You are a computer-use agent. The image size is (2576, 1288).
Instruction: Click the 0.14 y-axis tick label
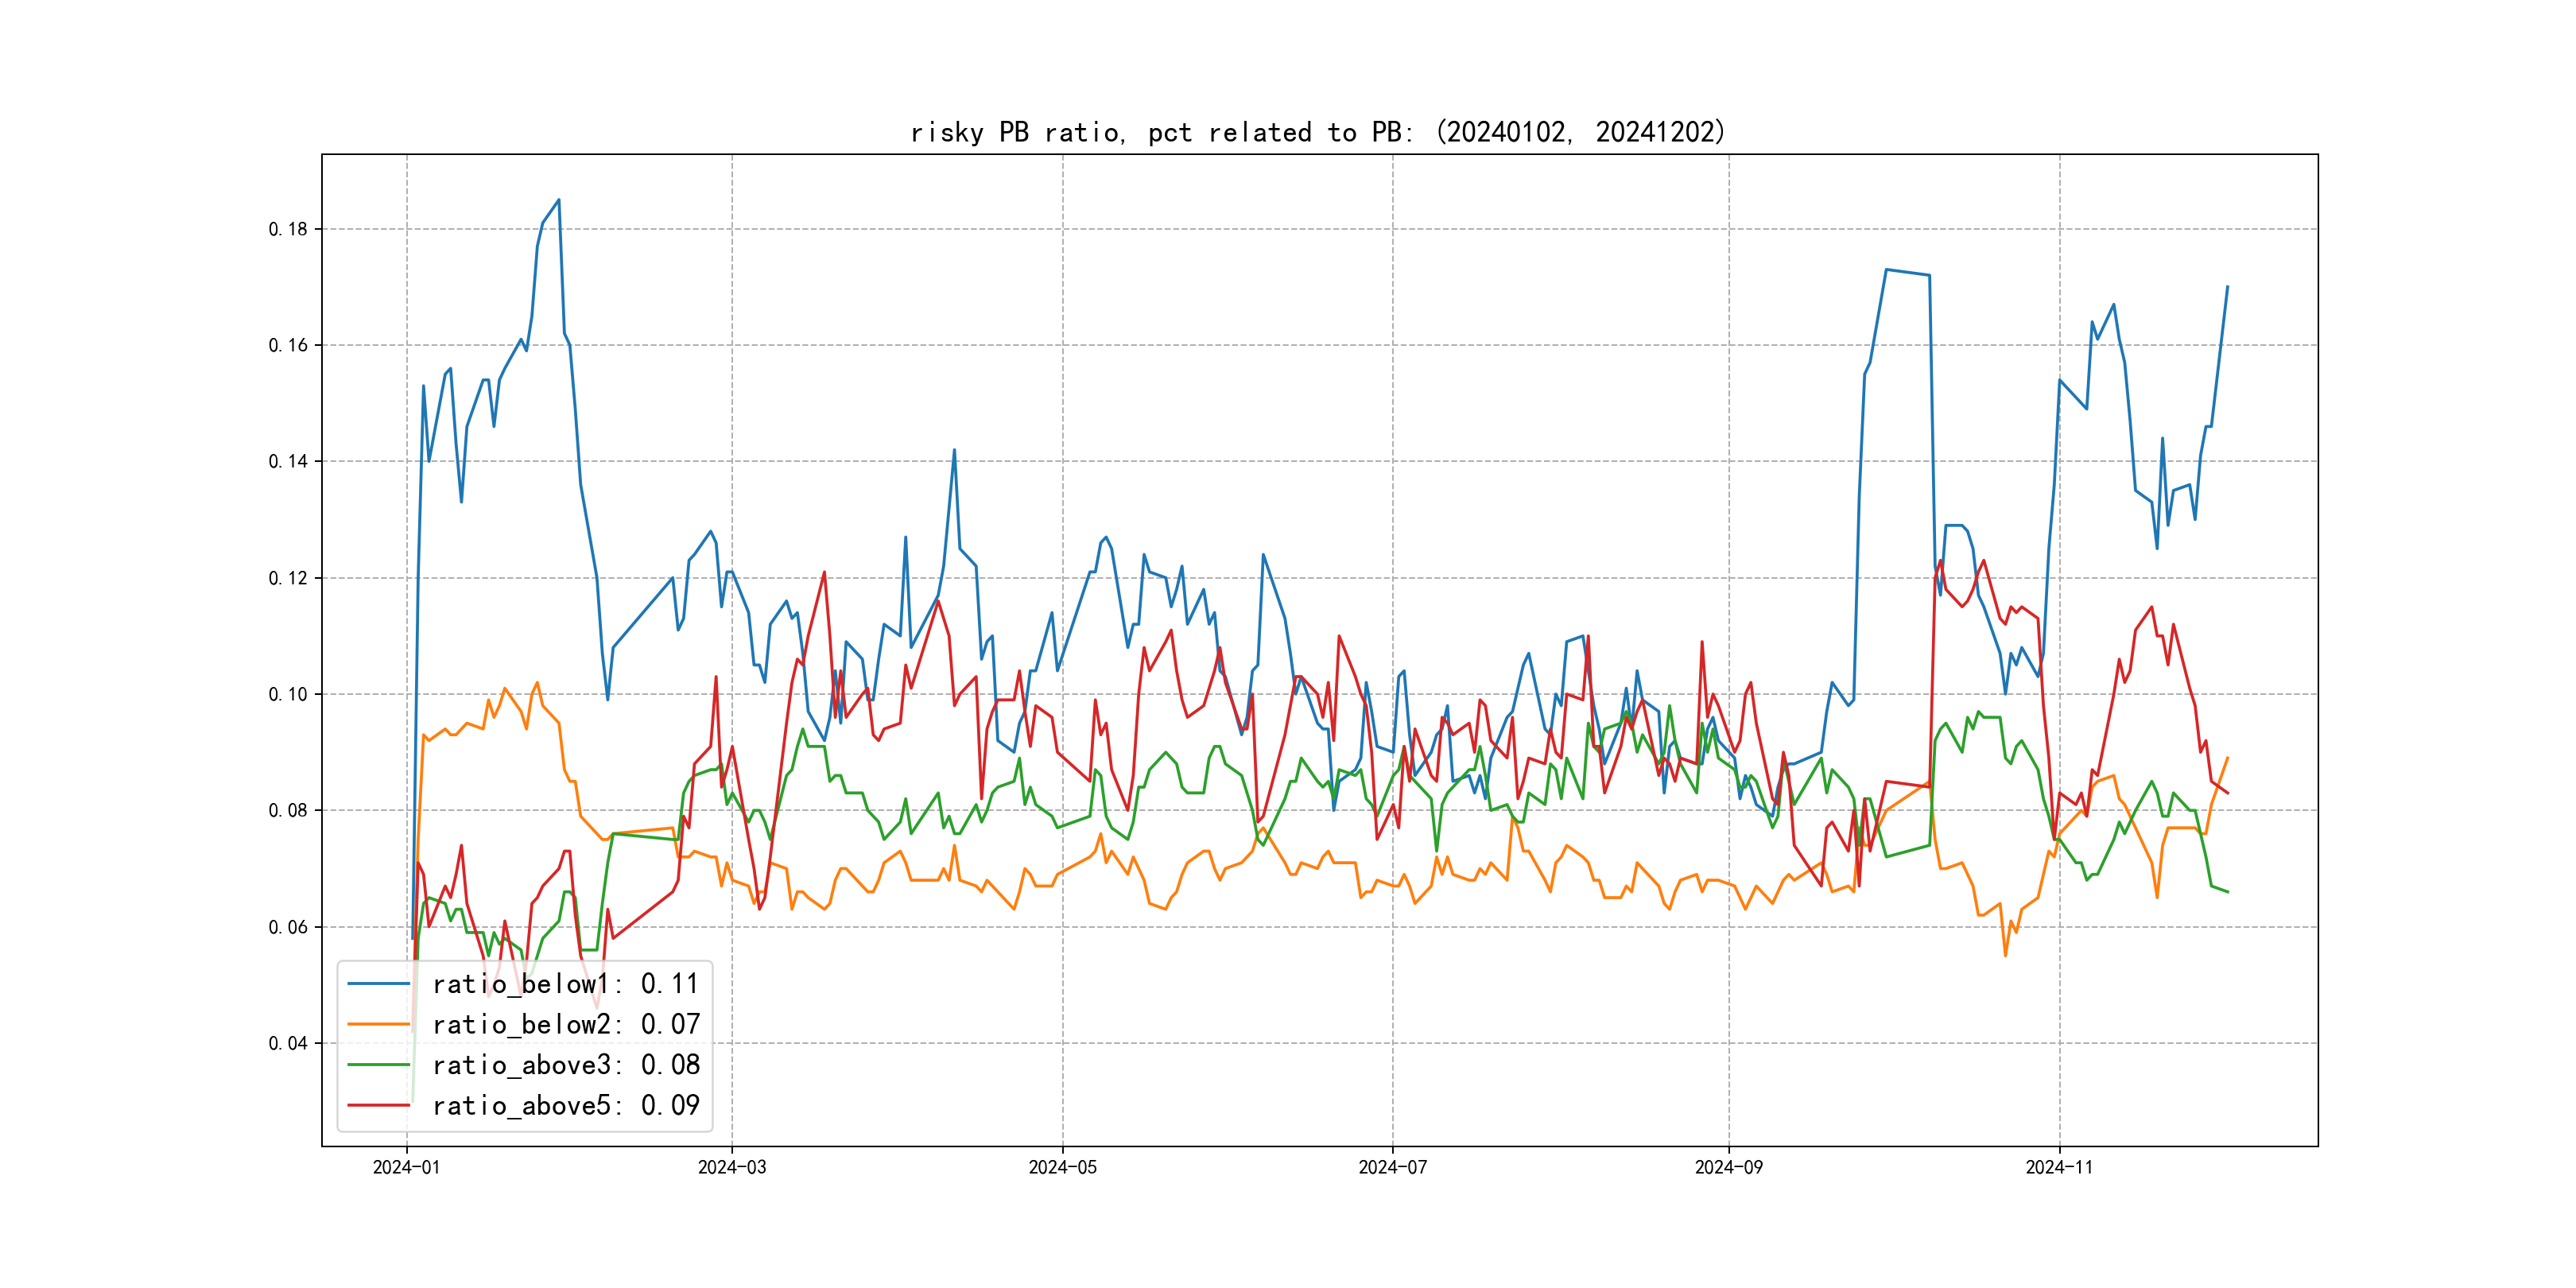pyautogui.click(x=288, y=461)
